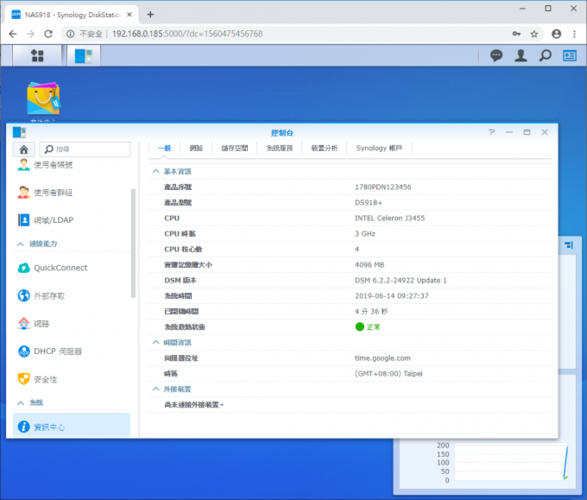Click the resource monitor widget graph
Screen dimensions: 587x500
(x=511, y=463)
